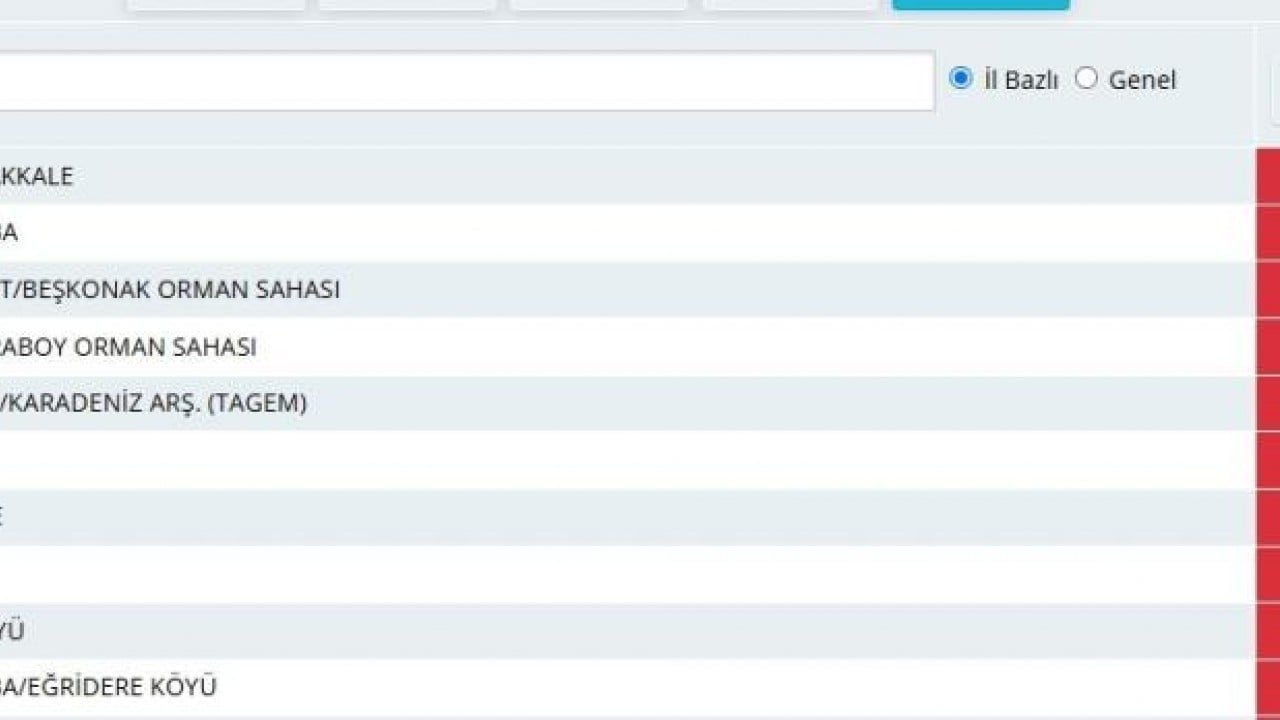Viewport: 1280px width, 720px height.
Task: Open the BEŞKONAK ORMAN SAHASI row
Action: 627,290
